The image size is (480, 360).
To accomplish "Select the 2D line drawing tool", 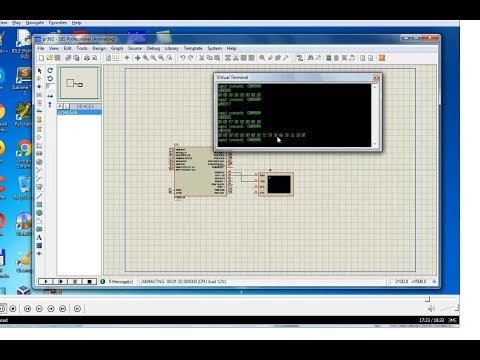I will pyautogui.click(x=39, y=196).
